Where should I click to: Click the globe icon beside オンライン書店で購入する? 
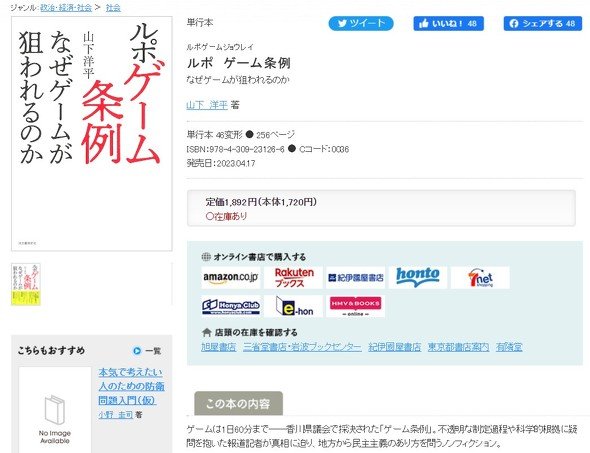206,257
